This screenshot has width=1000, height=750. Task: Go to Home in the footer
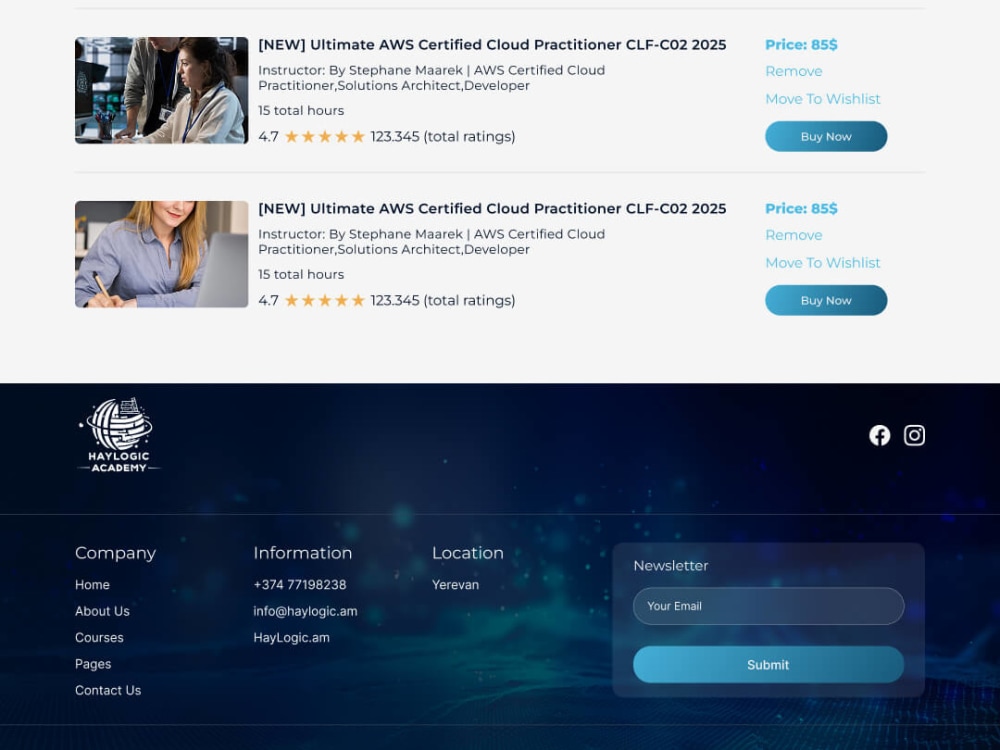click(x=92, y=585)
